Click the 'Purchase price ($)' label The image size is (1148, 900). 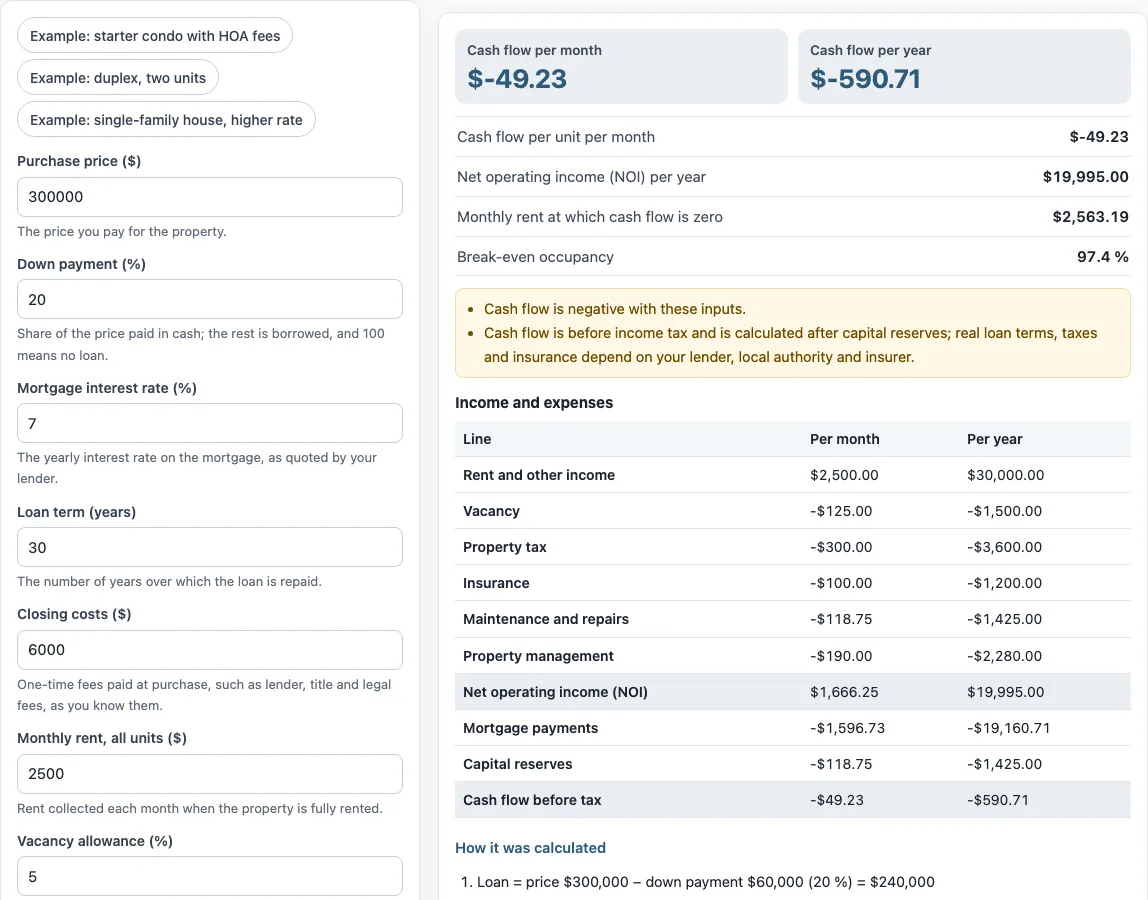click(x=79, y=161)
